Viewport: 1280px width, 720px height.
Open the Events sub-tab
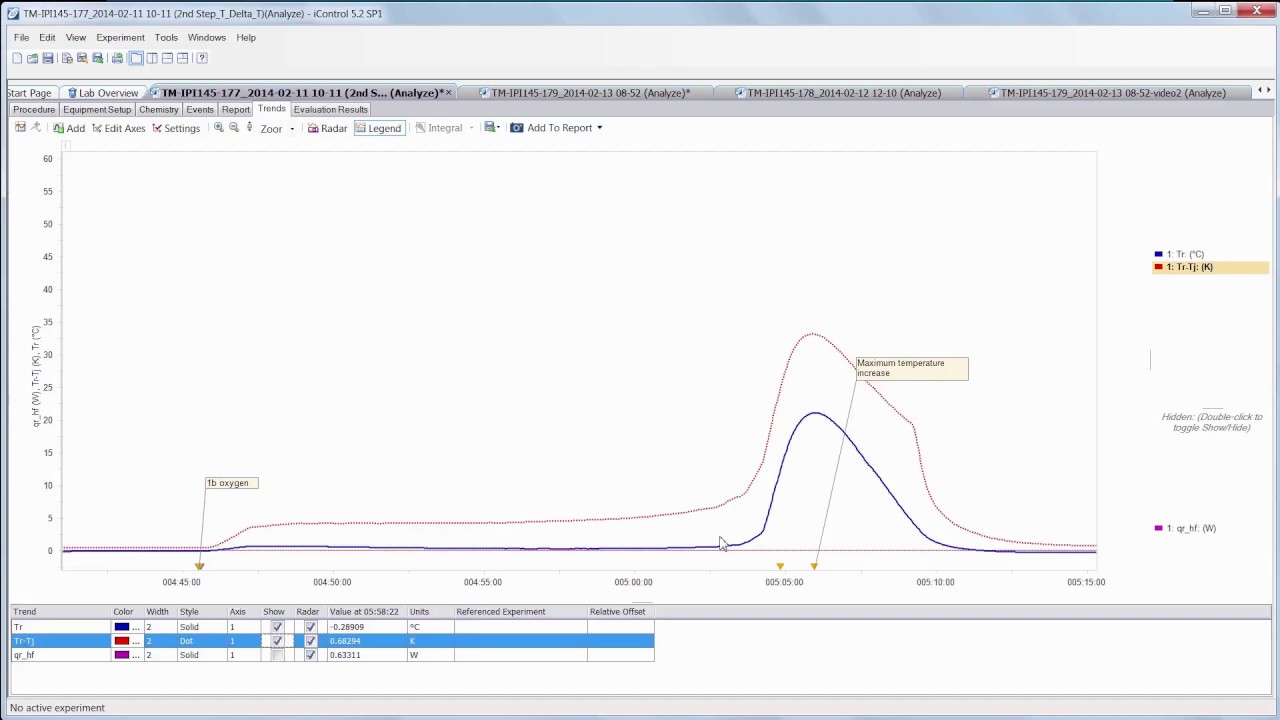tap(200, 110)
